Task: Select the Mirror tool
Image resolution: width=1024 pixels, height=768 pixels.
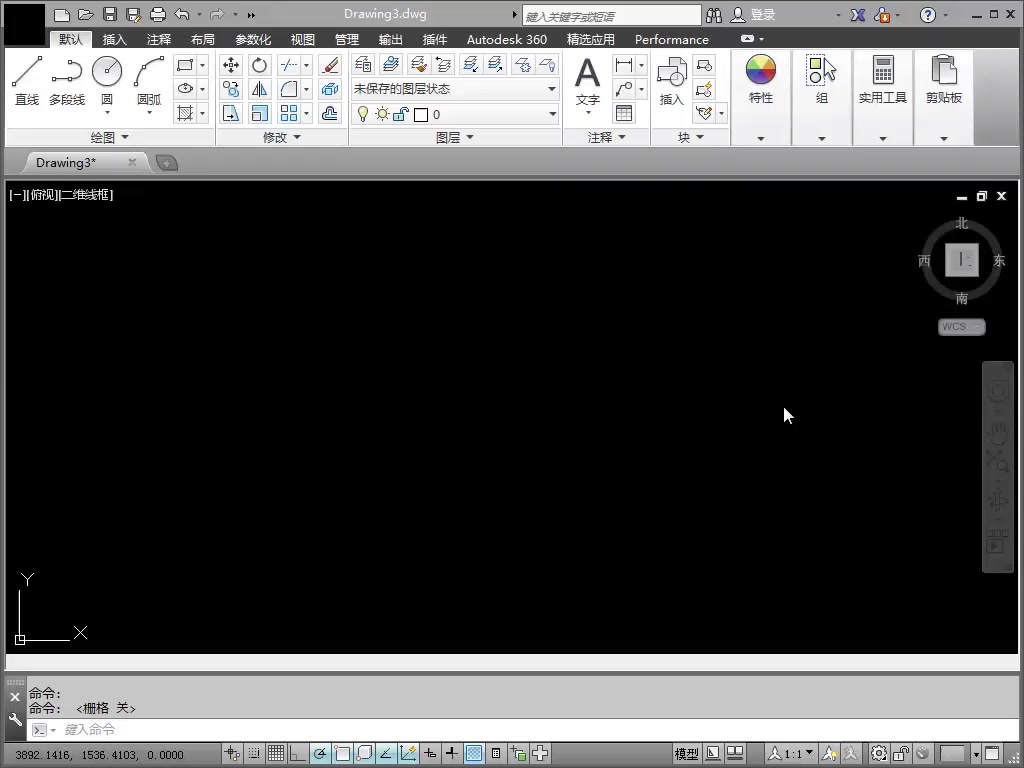Action: pos(259,89)
